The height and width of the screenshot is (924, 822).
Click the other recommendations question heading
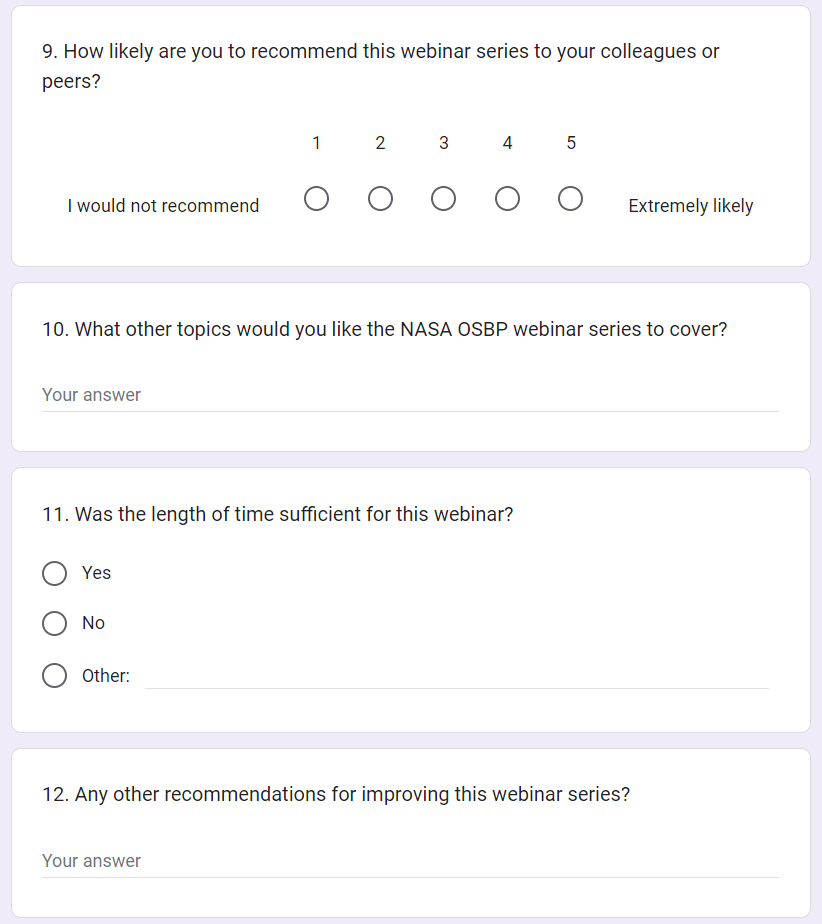pyautogui.click(x=336, y=795)
